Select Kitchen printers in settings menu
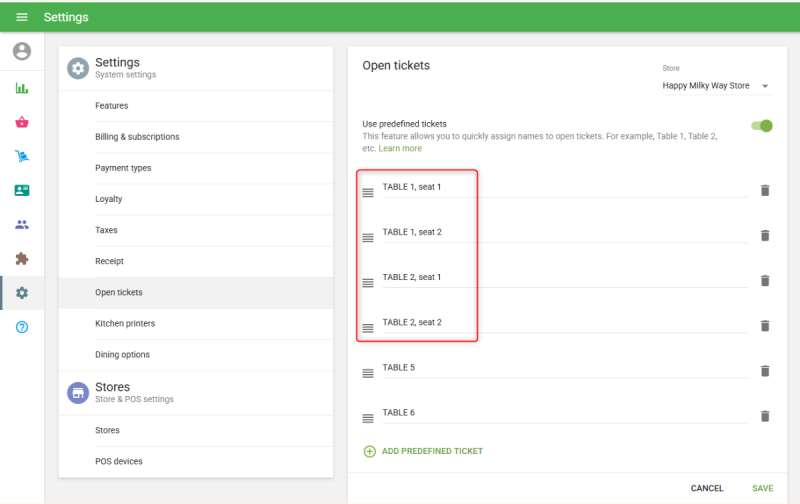This screenshot has height=504, width=800. click(x=125, y=324)
